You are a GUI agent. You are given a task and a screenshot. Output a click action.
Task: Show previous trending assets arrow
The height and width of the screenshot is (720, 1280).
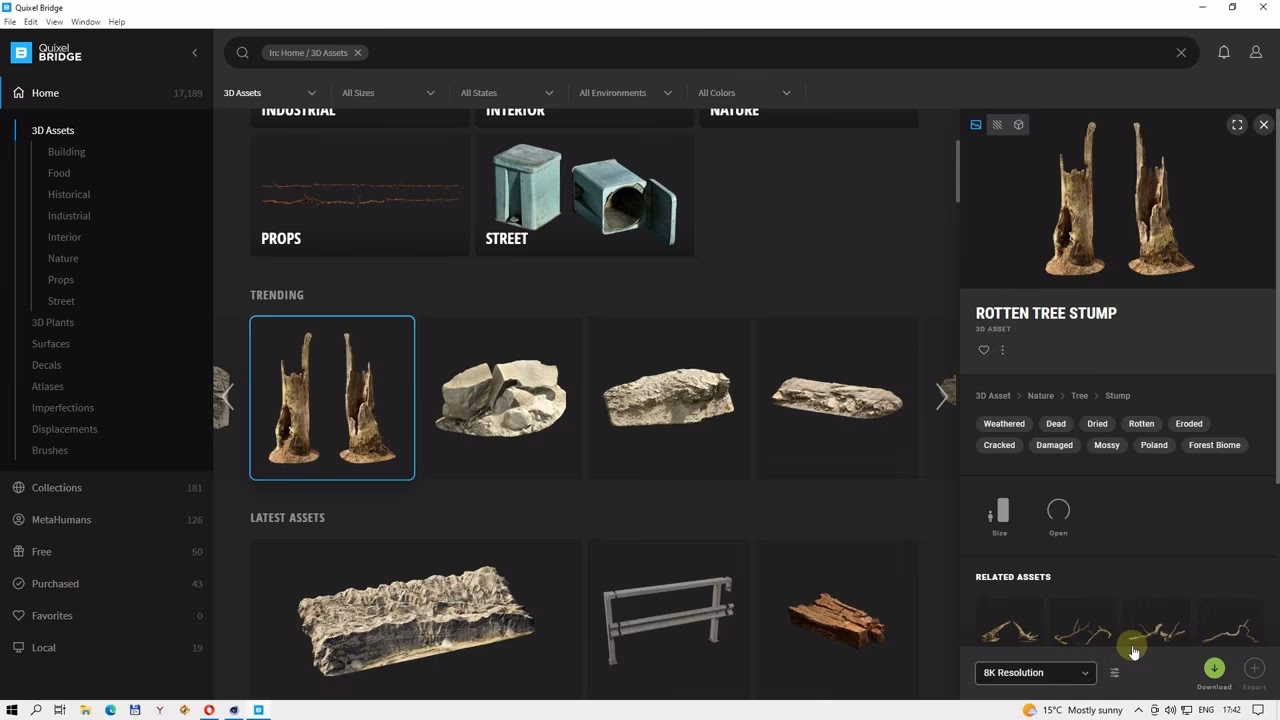click(227, 397)
